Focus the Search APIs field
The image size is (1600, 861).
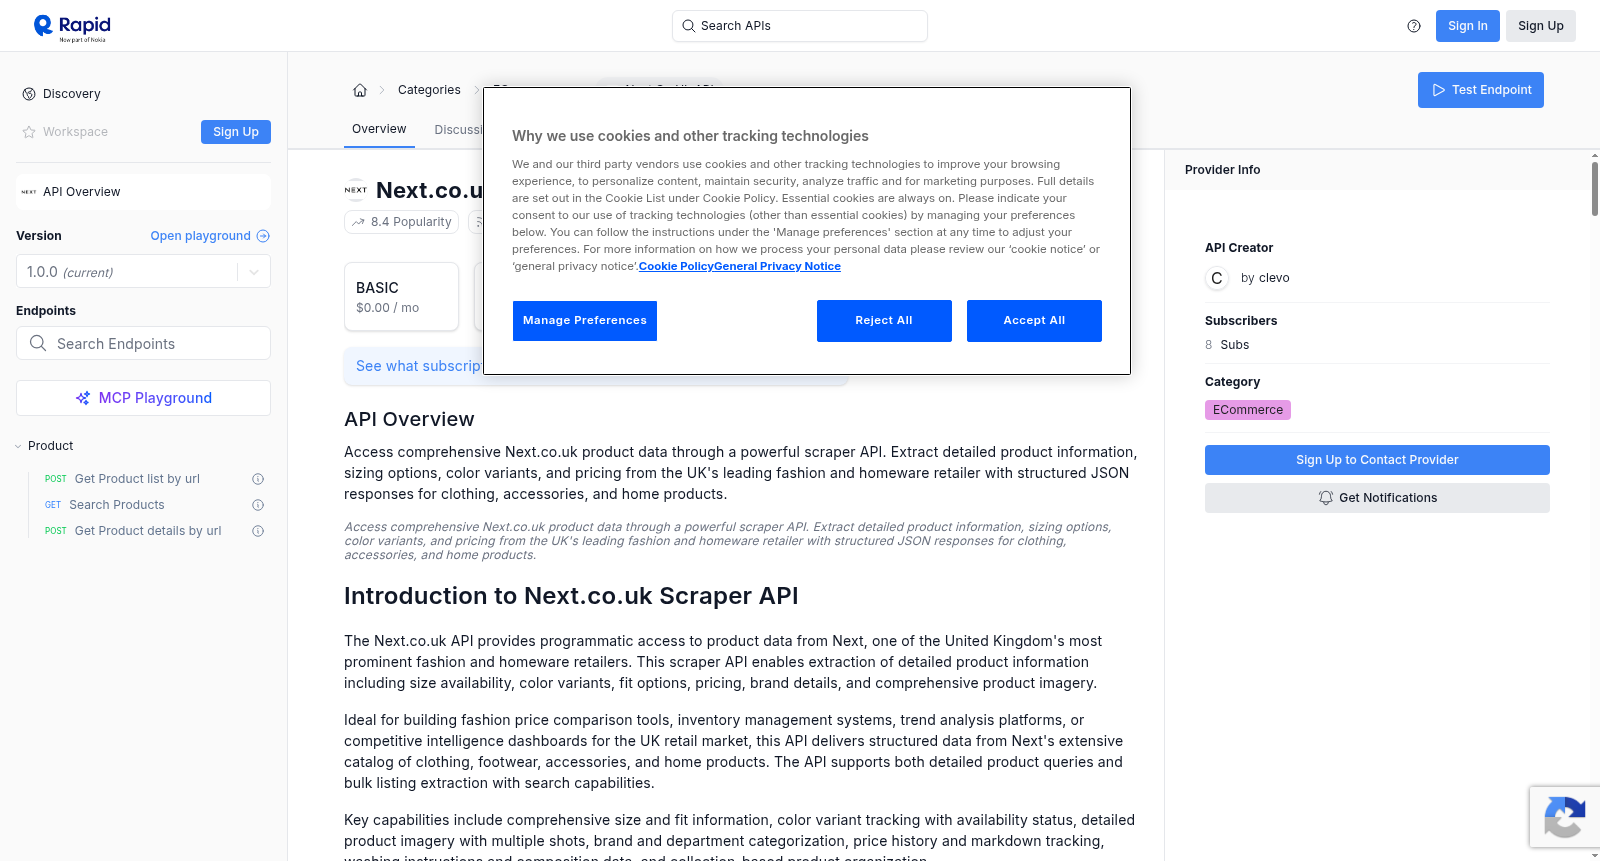pyautogui.click(x=800, y=26)
